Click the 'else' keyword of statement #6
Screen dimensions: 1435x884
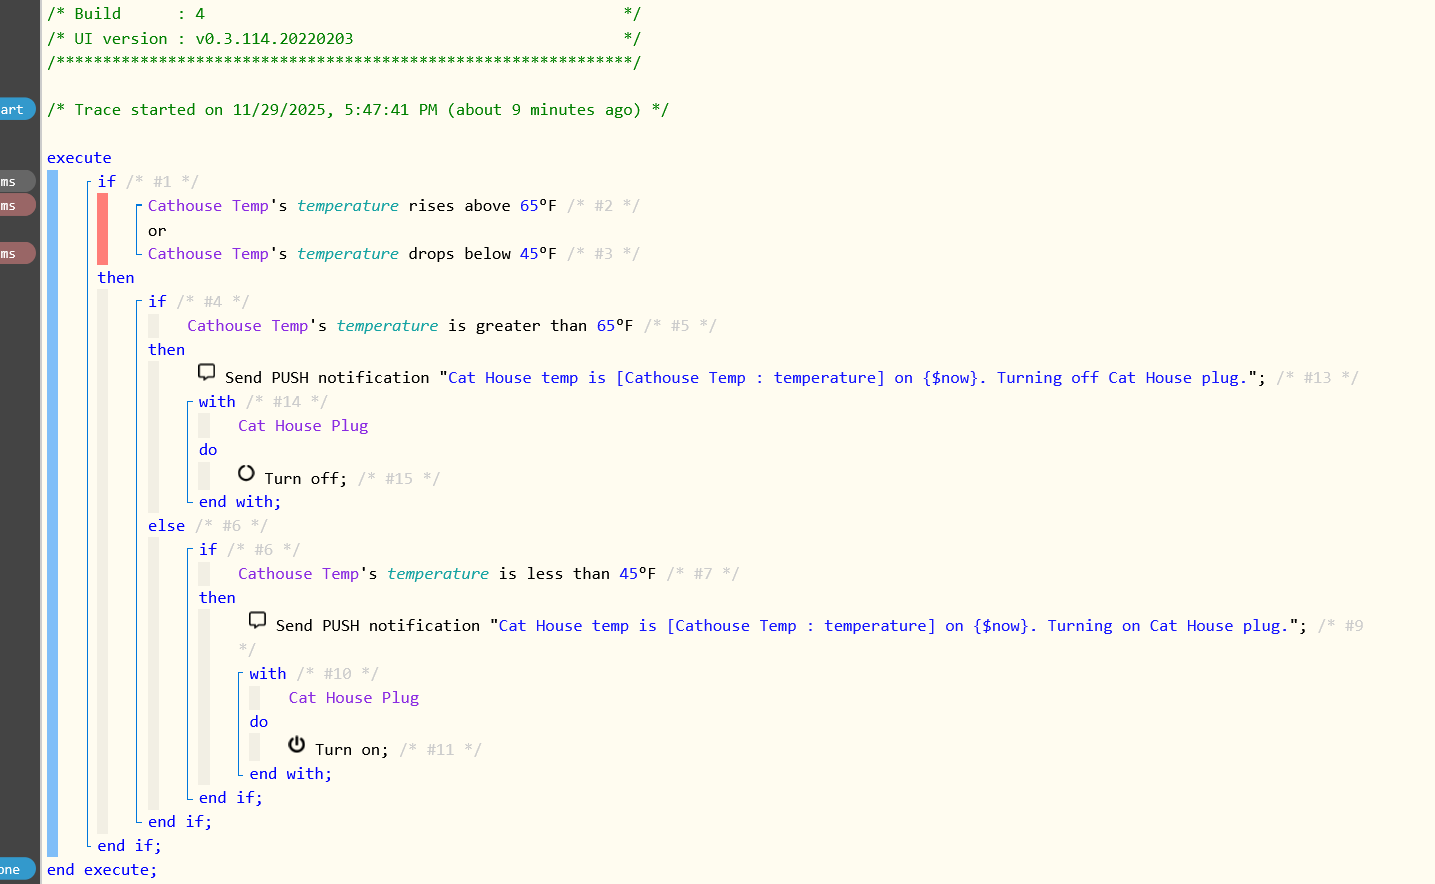(x=166, y=526)
